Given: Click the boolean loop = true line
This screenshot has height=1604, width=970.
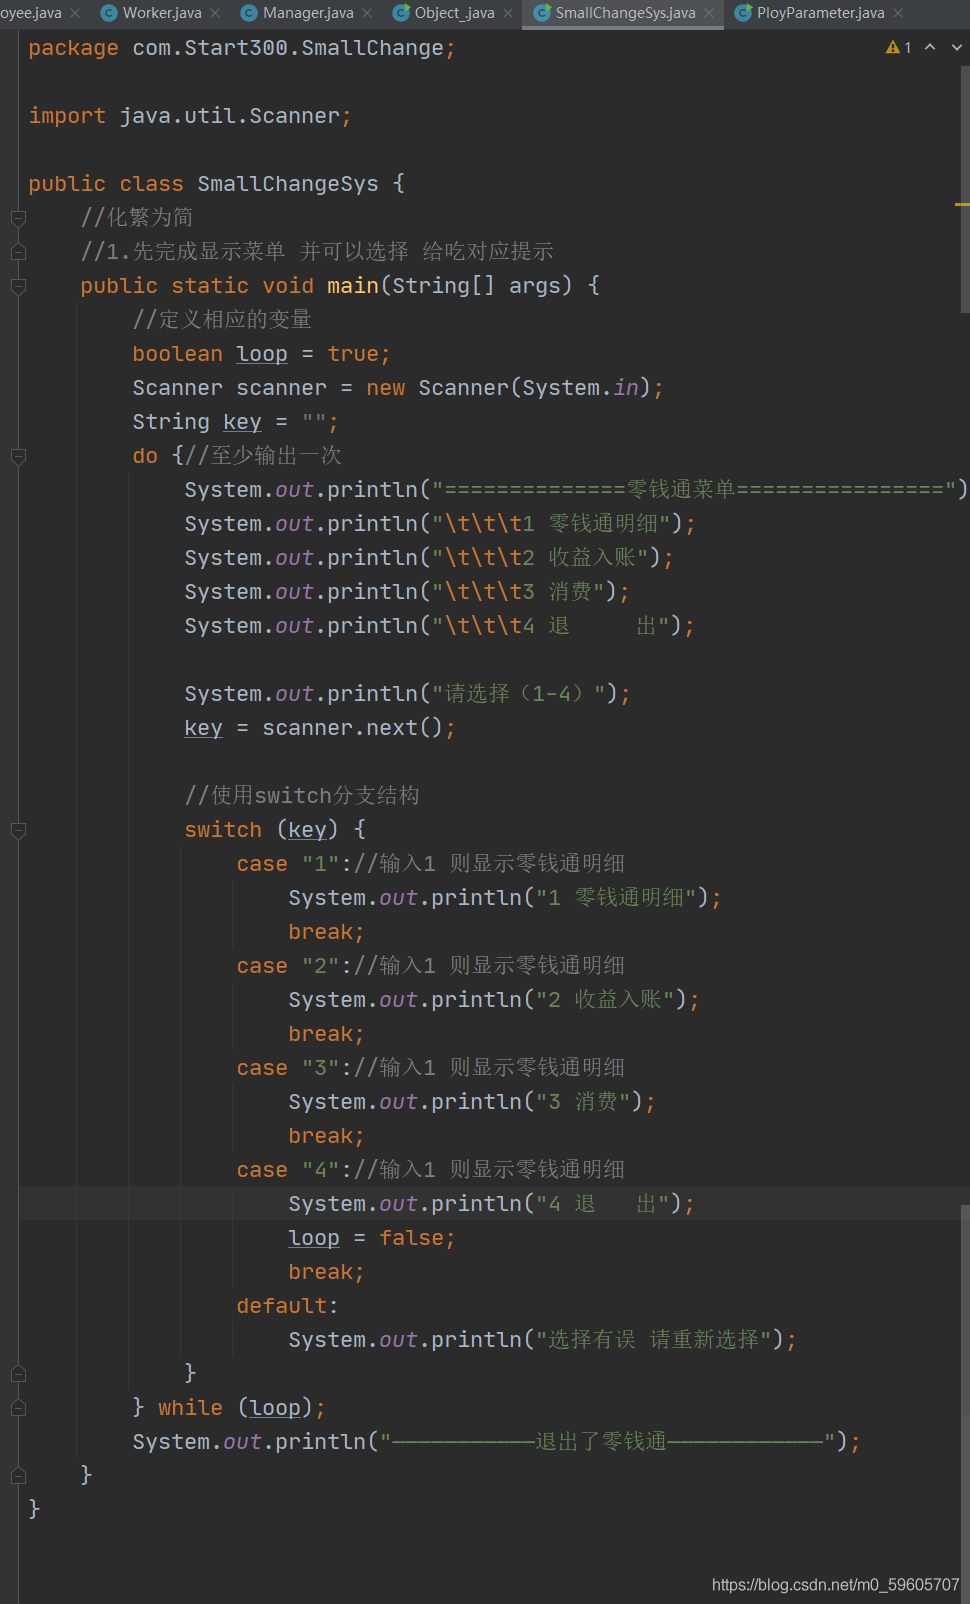Looking at the screenshot, I should coord(261,354).
